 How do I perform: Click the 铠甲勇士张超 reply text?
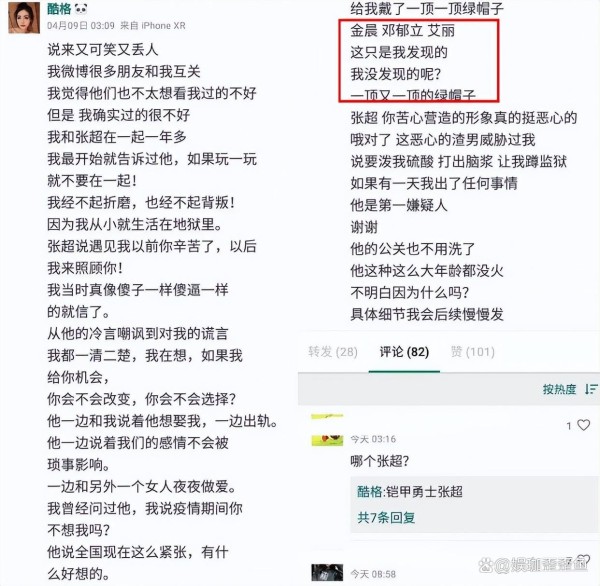(x=424, y=491)
